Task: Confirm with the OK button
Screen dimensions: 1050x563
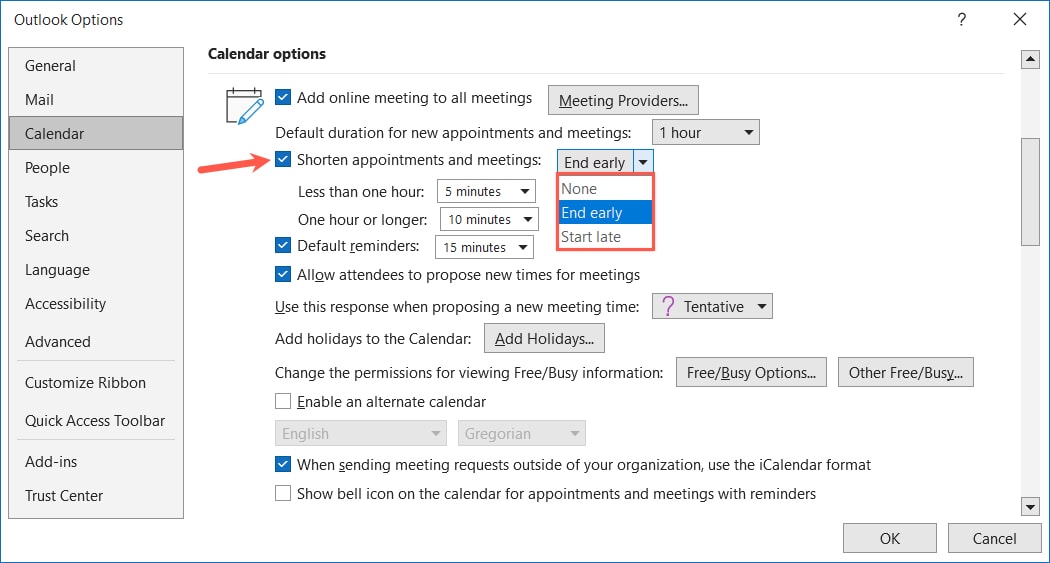Action: [x=890, y=538]
